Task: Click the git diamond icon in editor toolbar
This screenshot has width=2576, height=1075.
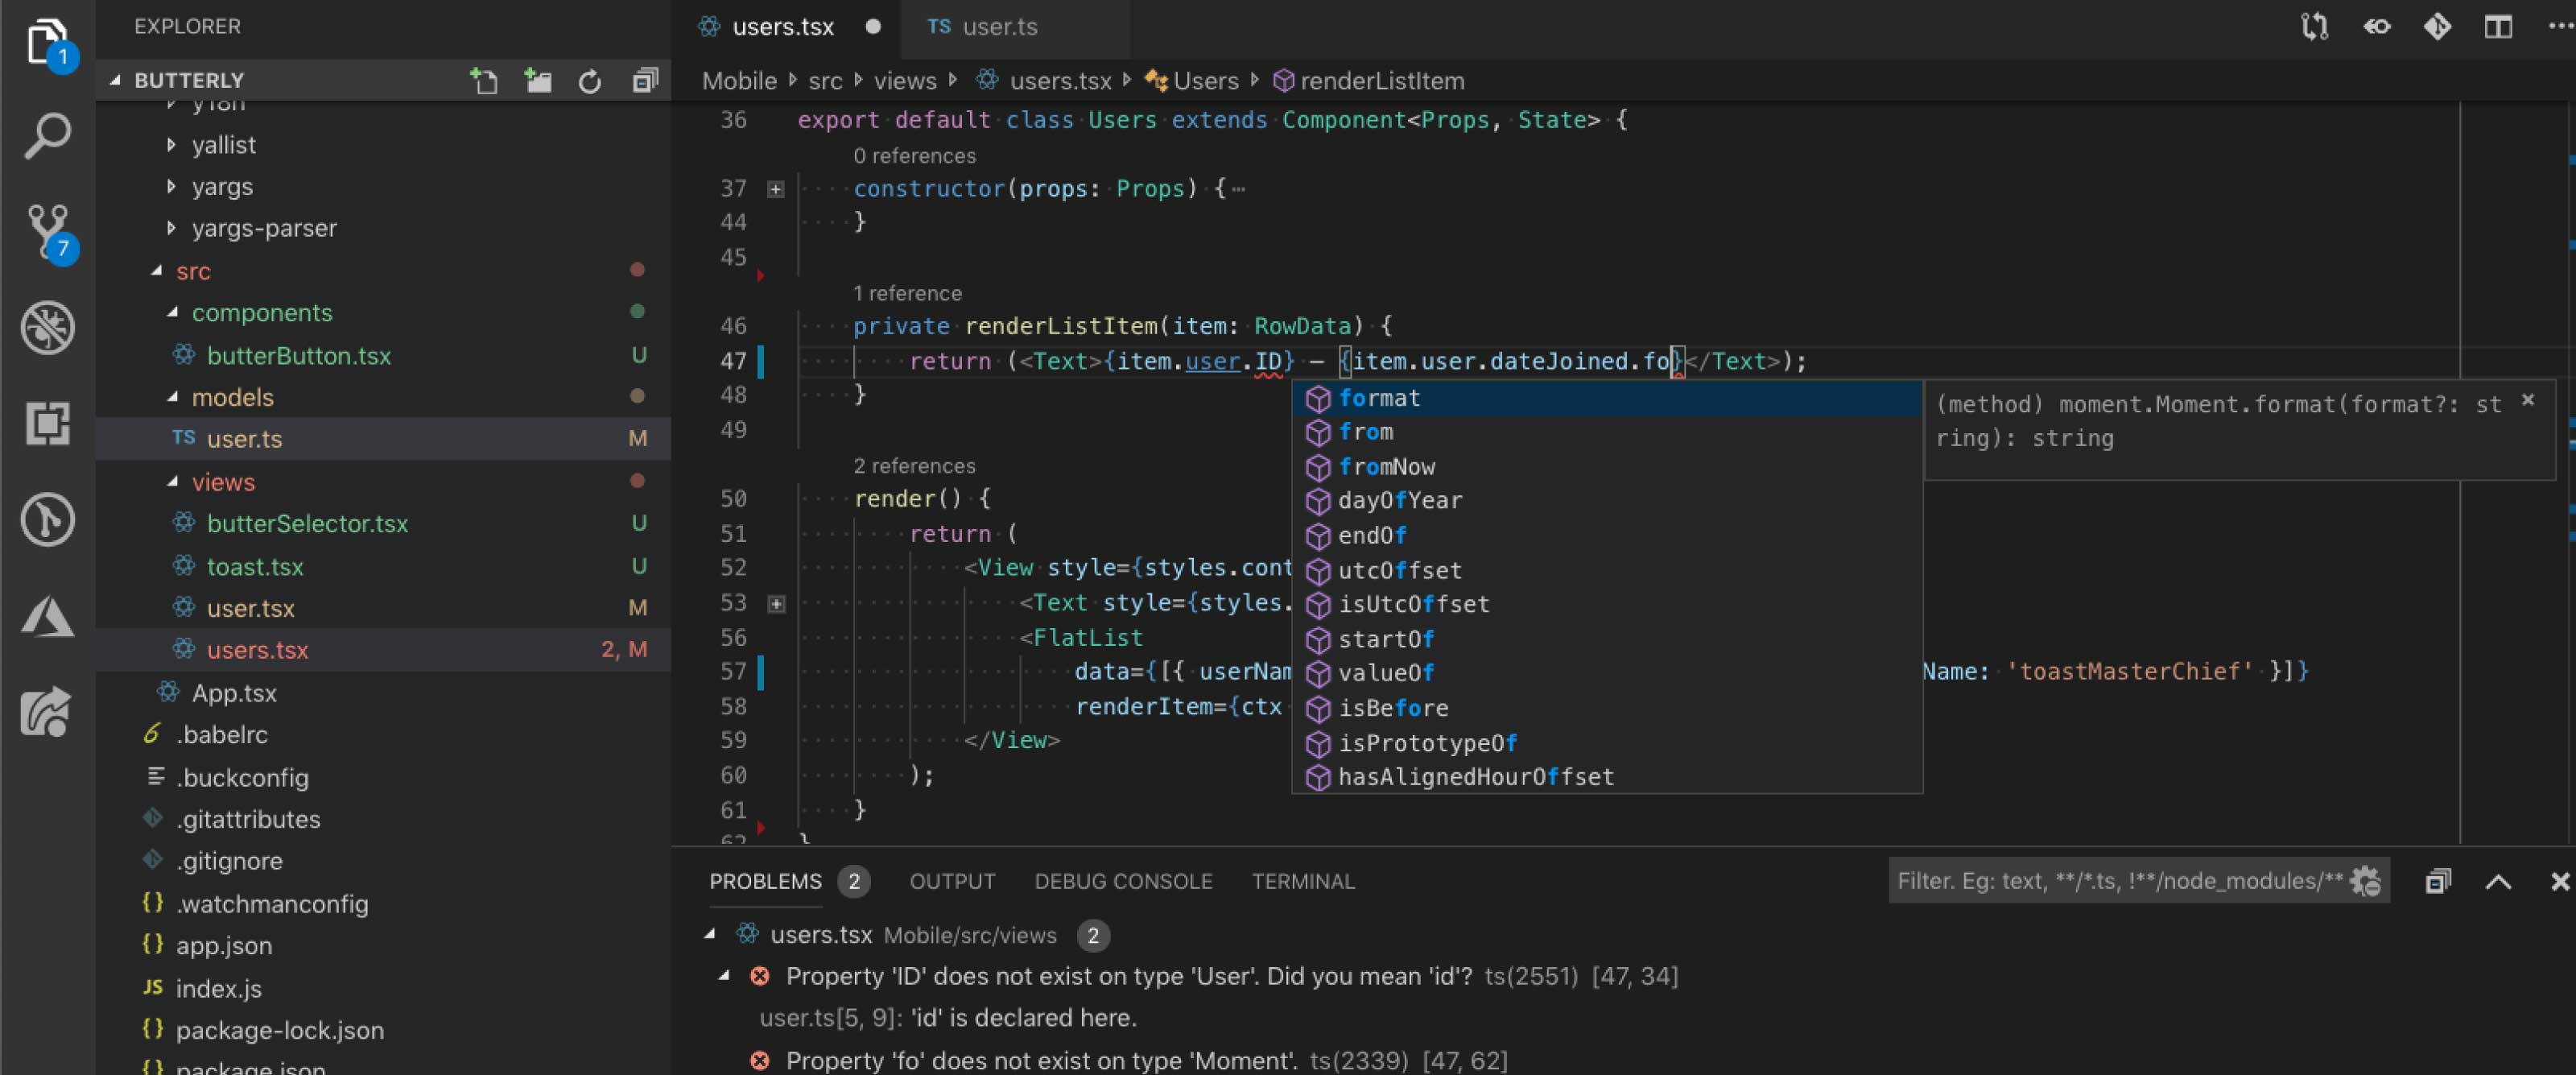Action: [2437, 26]
